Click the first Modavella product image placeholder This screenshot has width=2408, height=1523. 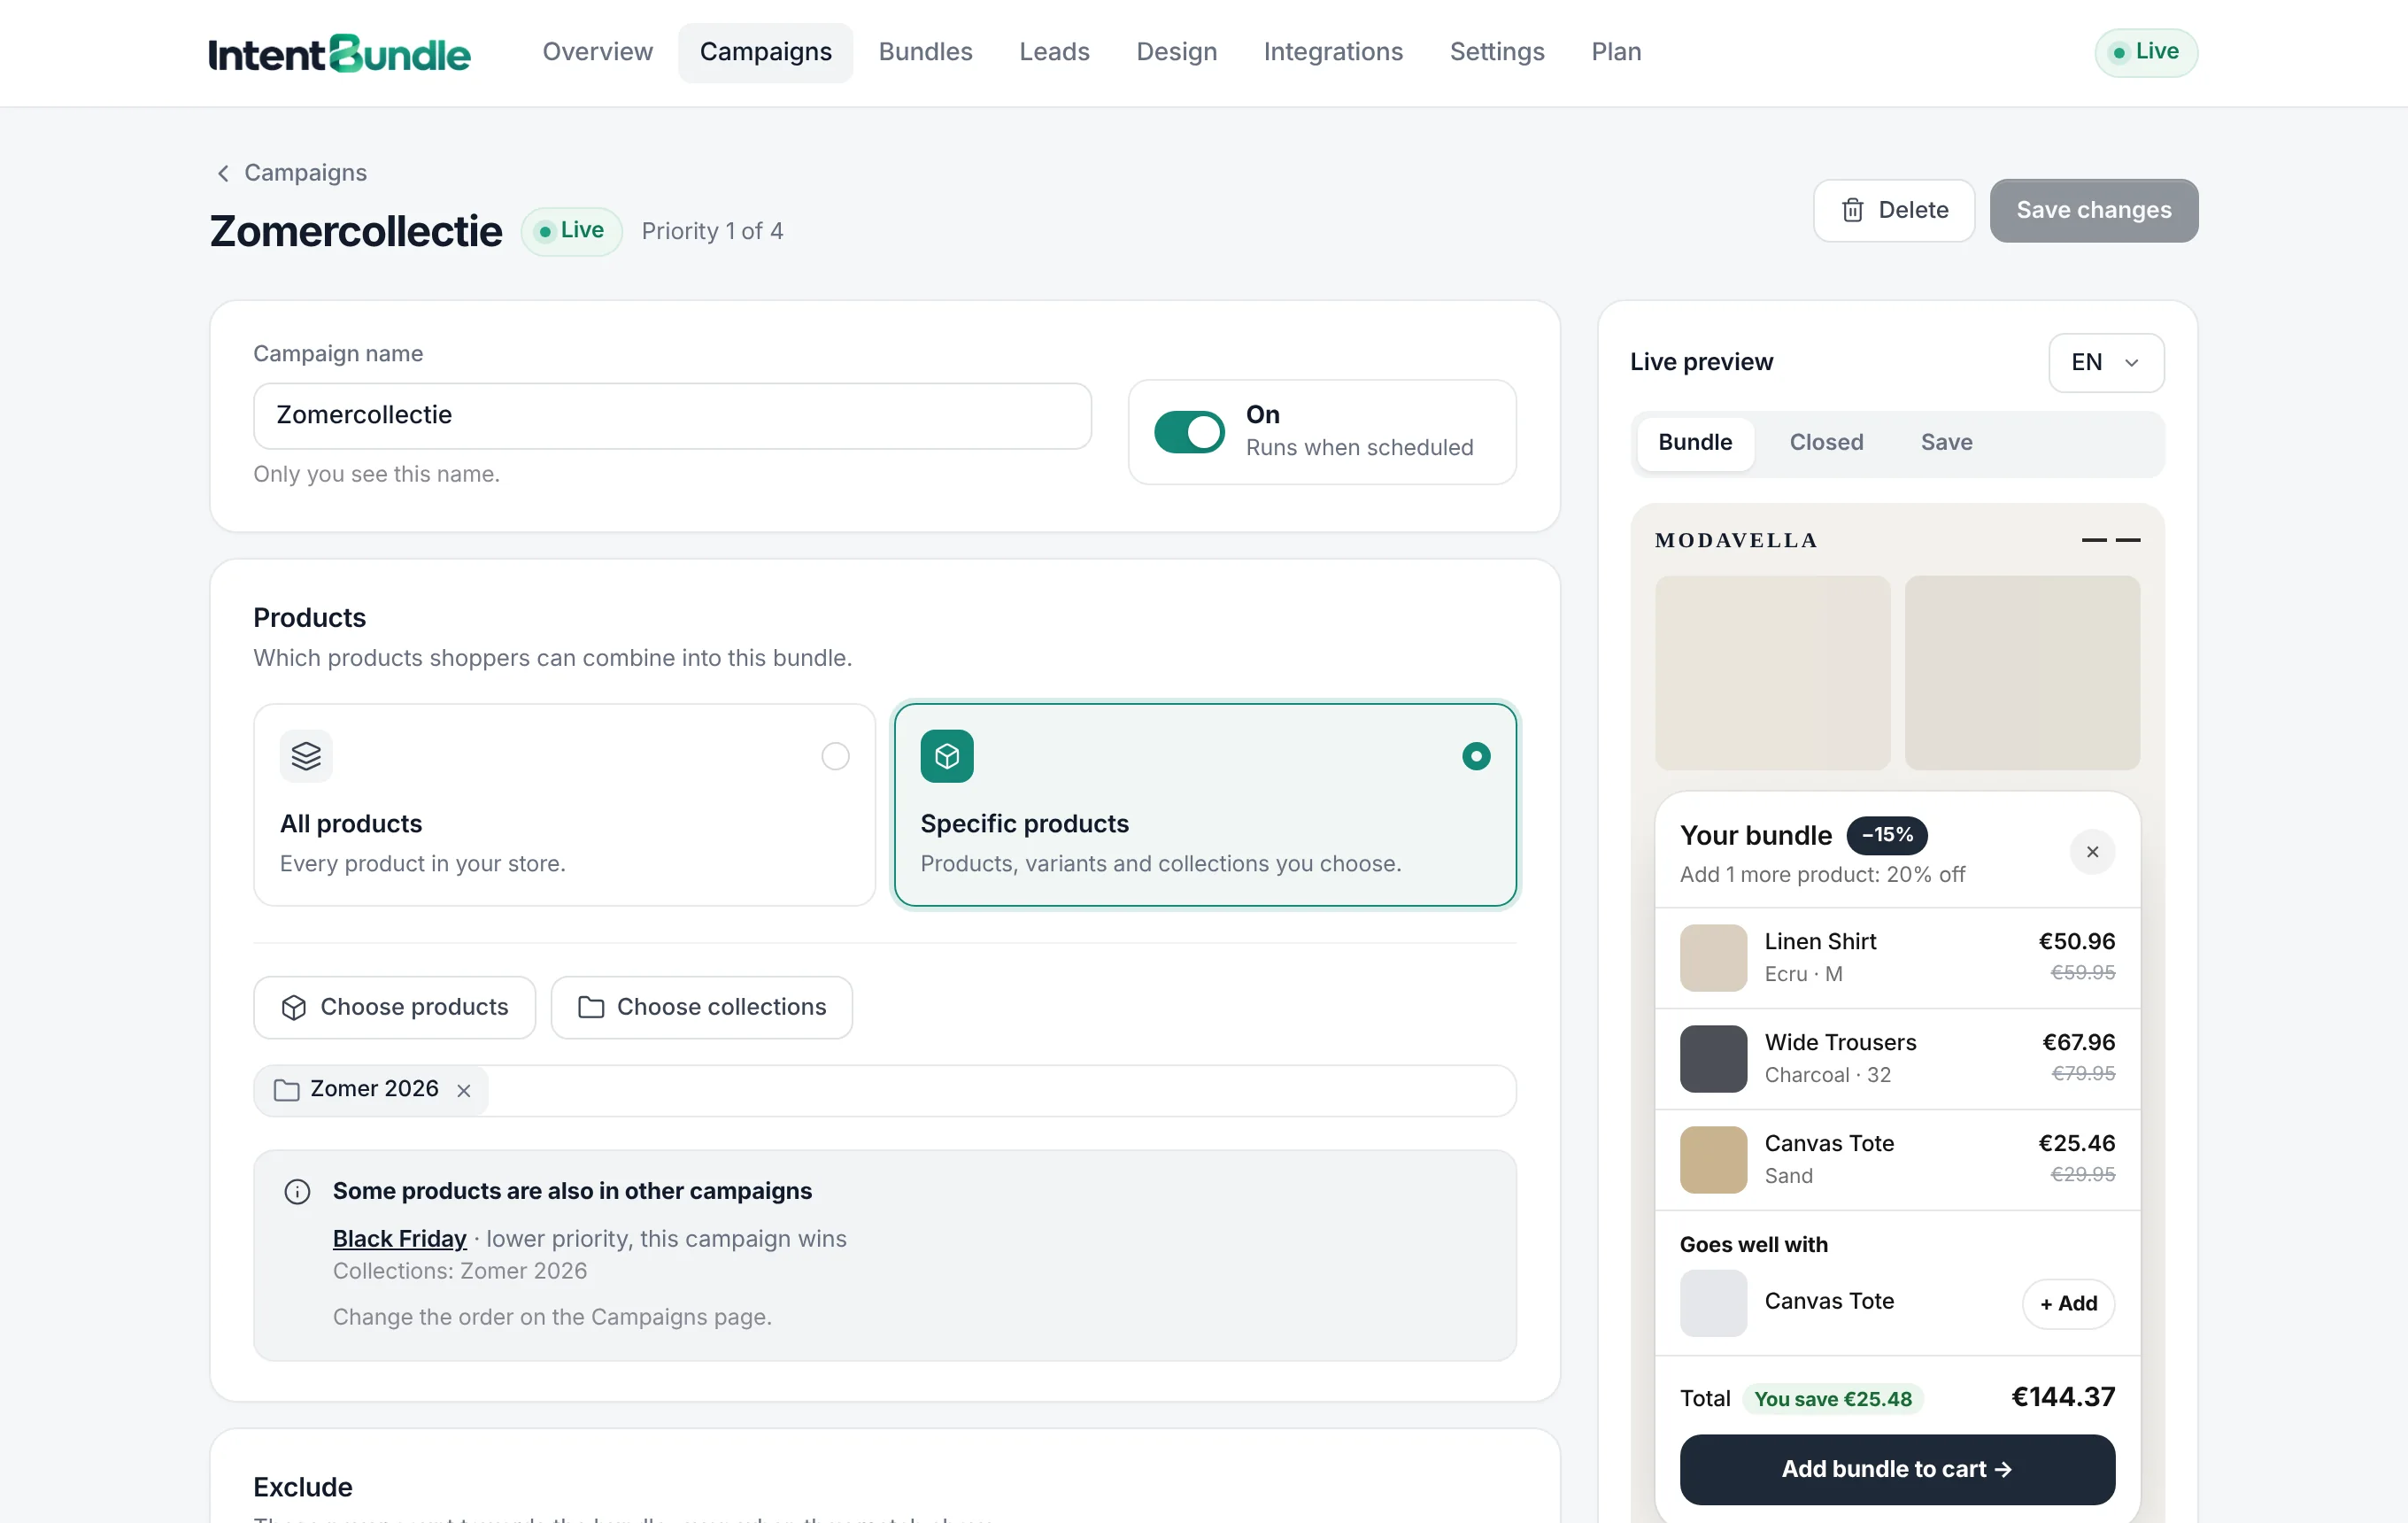[x=1772, y=673]
